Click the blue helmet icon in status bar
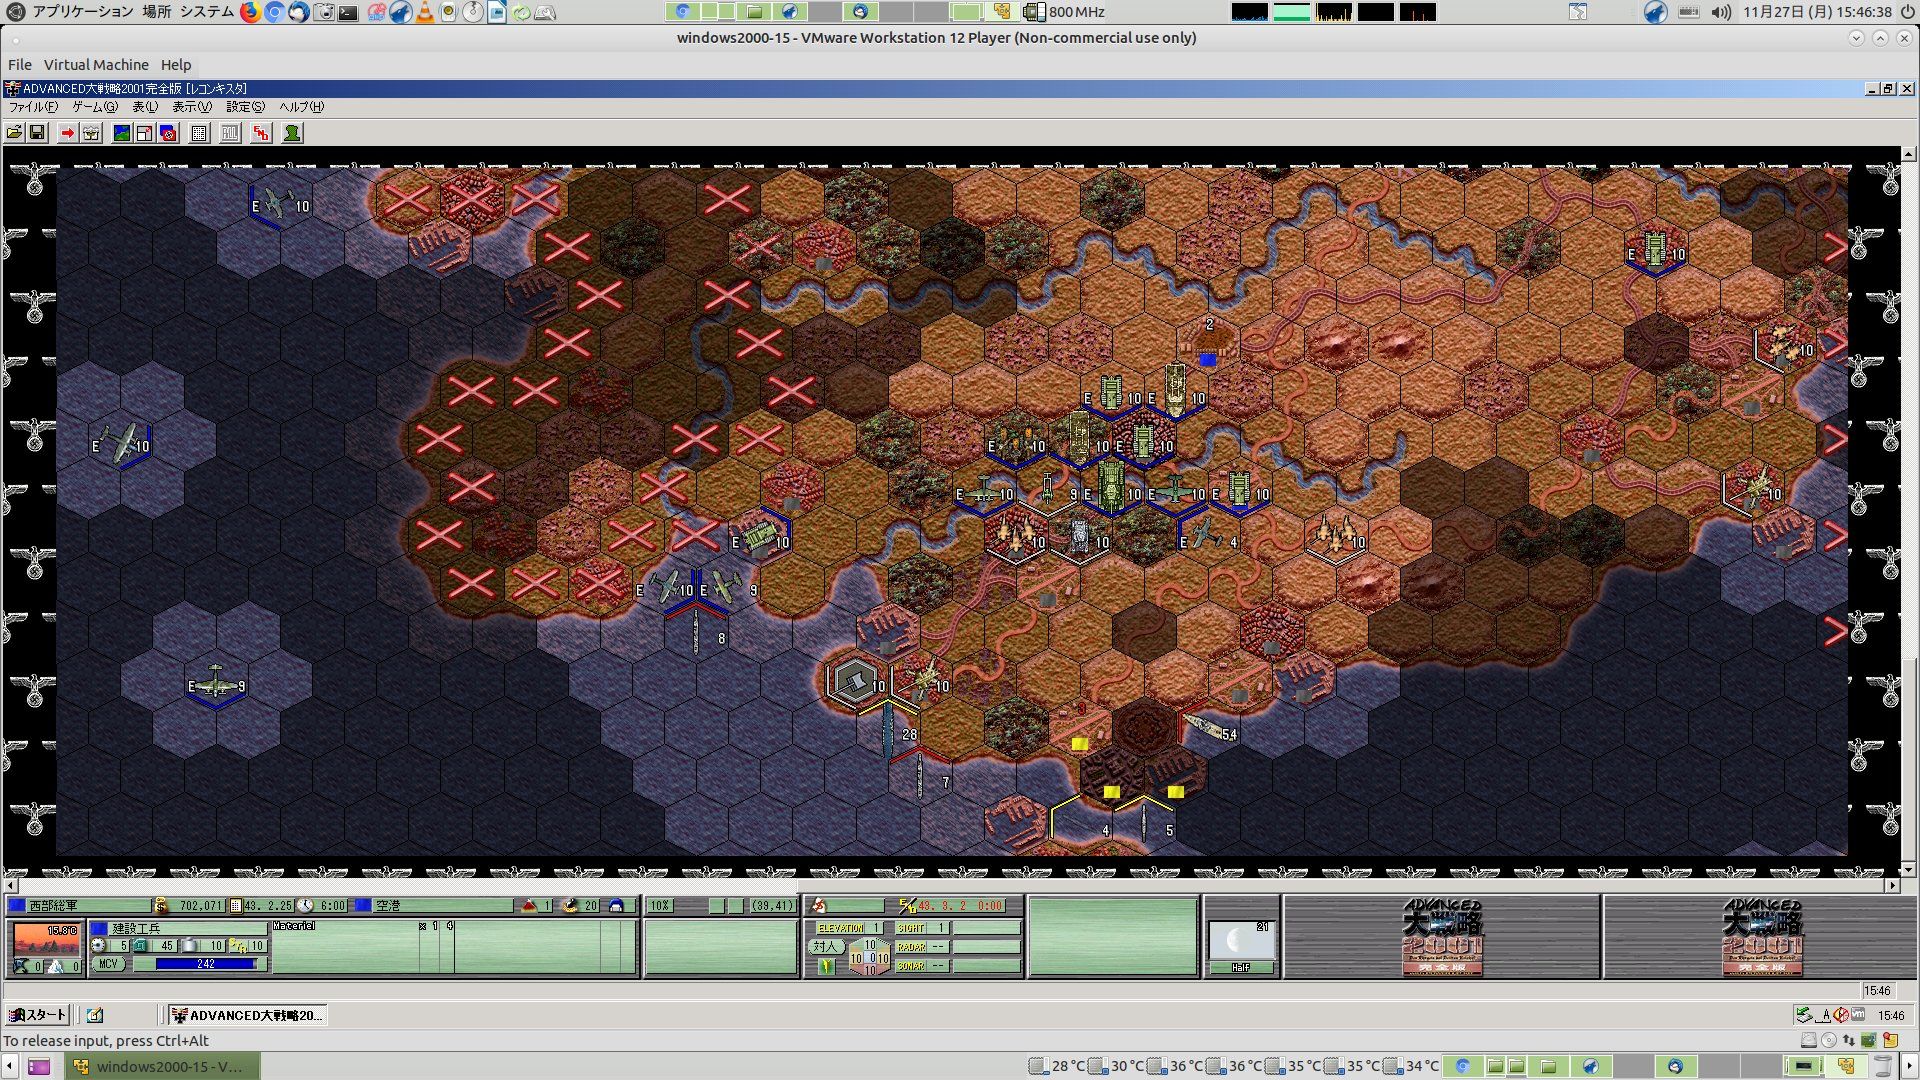The height and width of the screenshot is (1080, 1920). click(616, 905)
